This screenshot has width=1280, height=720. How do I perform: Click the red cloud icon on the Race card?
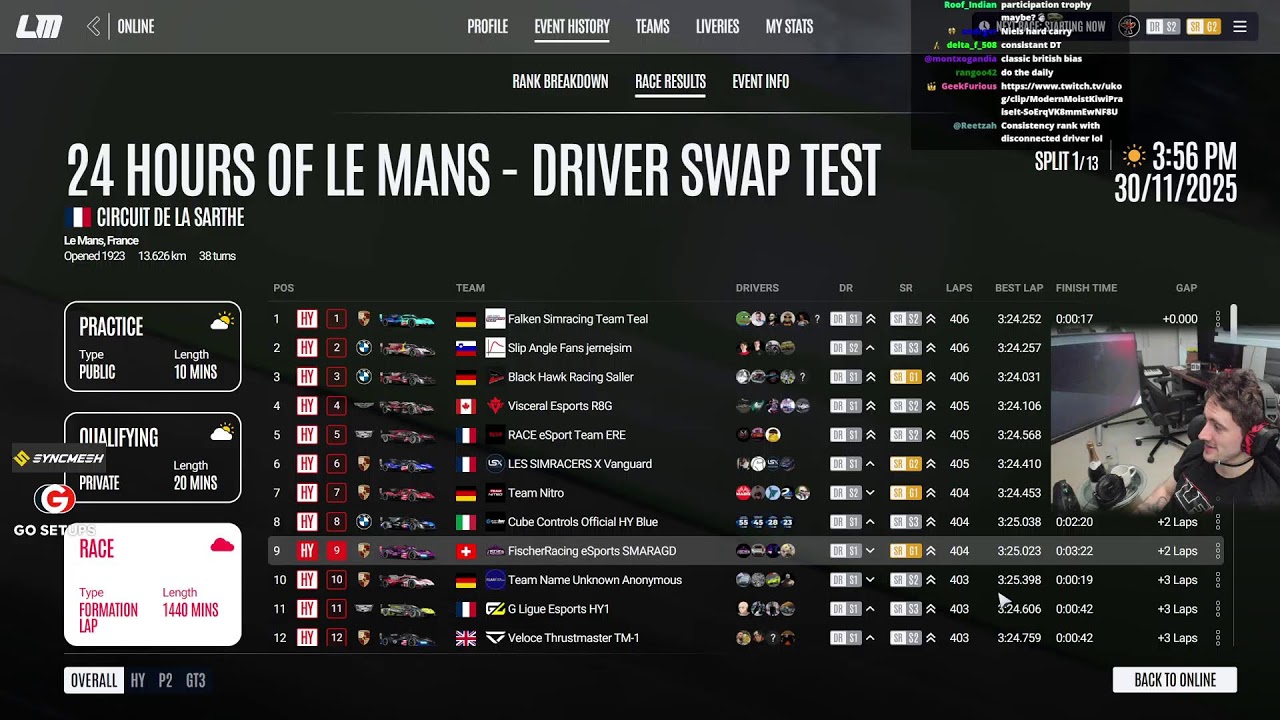[222, 545]
